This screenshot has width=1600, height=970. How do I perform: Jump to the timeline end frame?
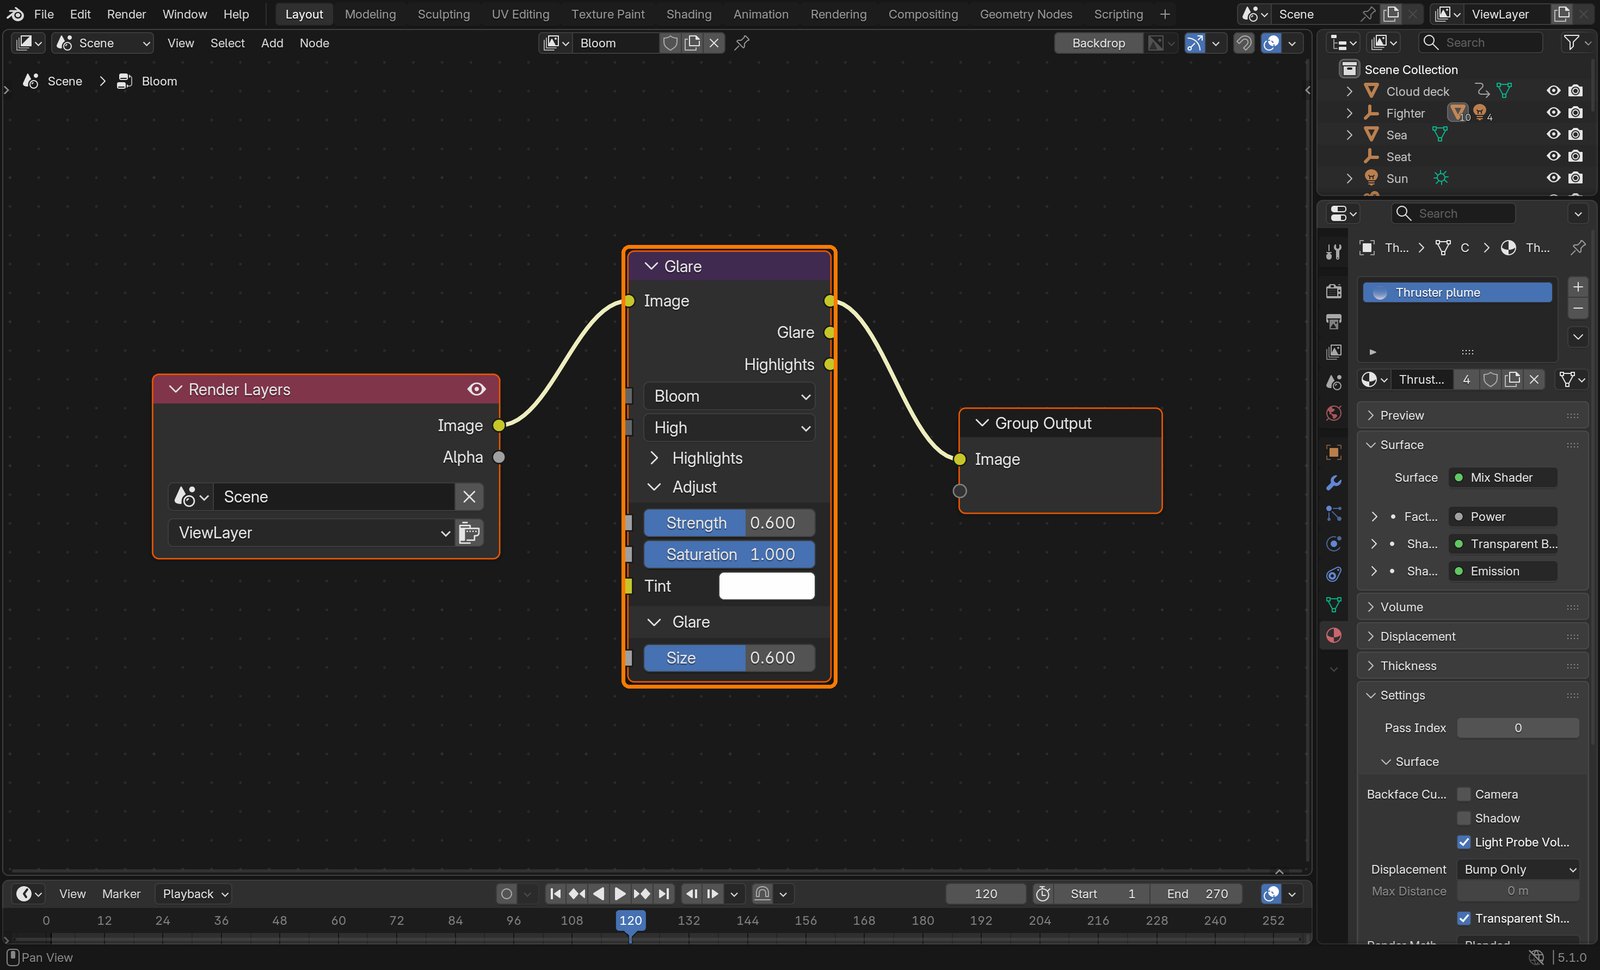(664, 894)
